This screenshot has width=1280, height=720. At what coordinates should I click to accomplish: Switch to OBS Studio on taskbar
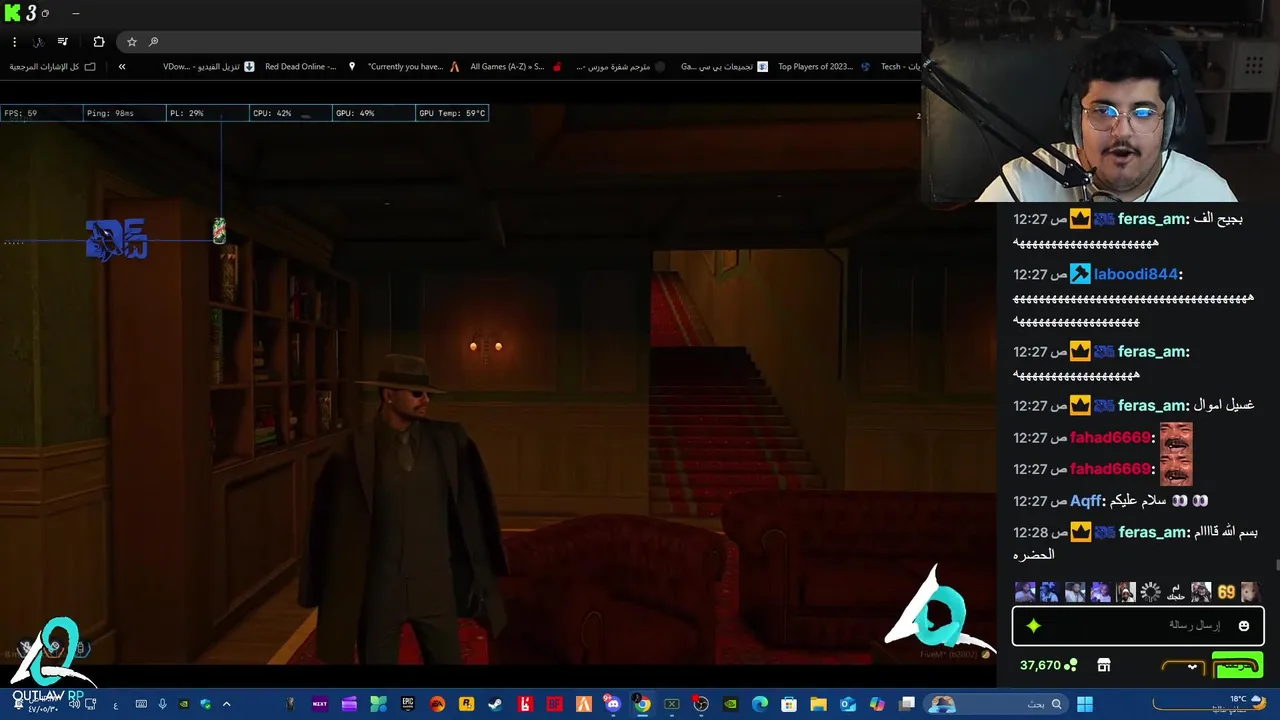701,704
